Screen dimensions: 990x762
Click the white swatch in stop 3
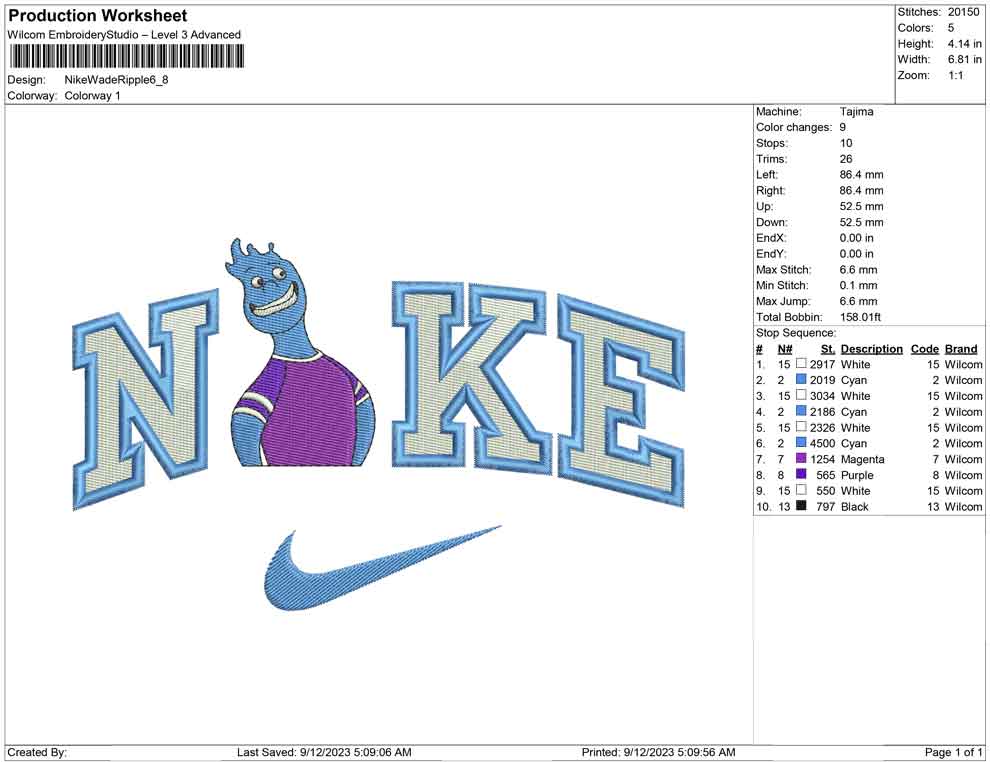(x=801, y=395)
